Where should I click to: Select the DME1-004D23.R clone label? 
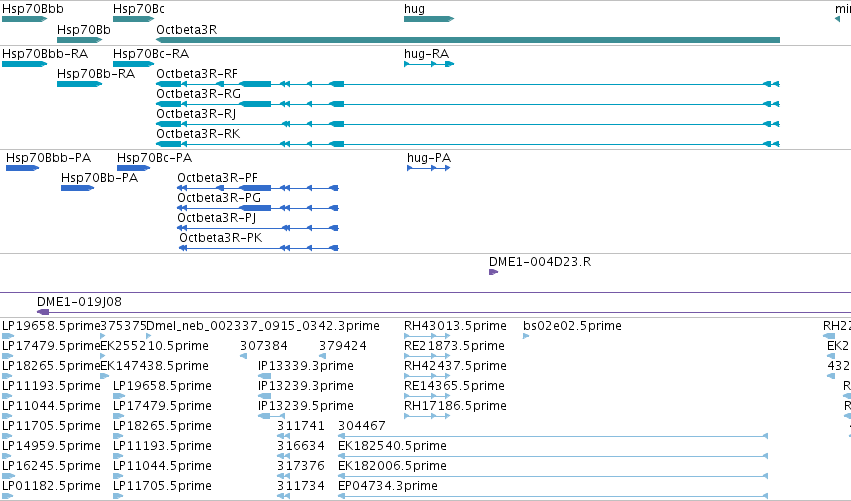click(x=540, y=262)
